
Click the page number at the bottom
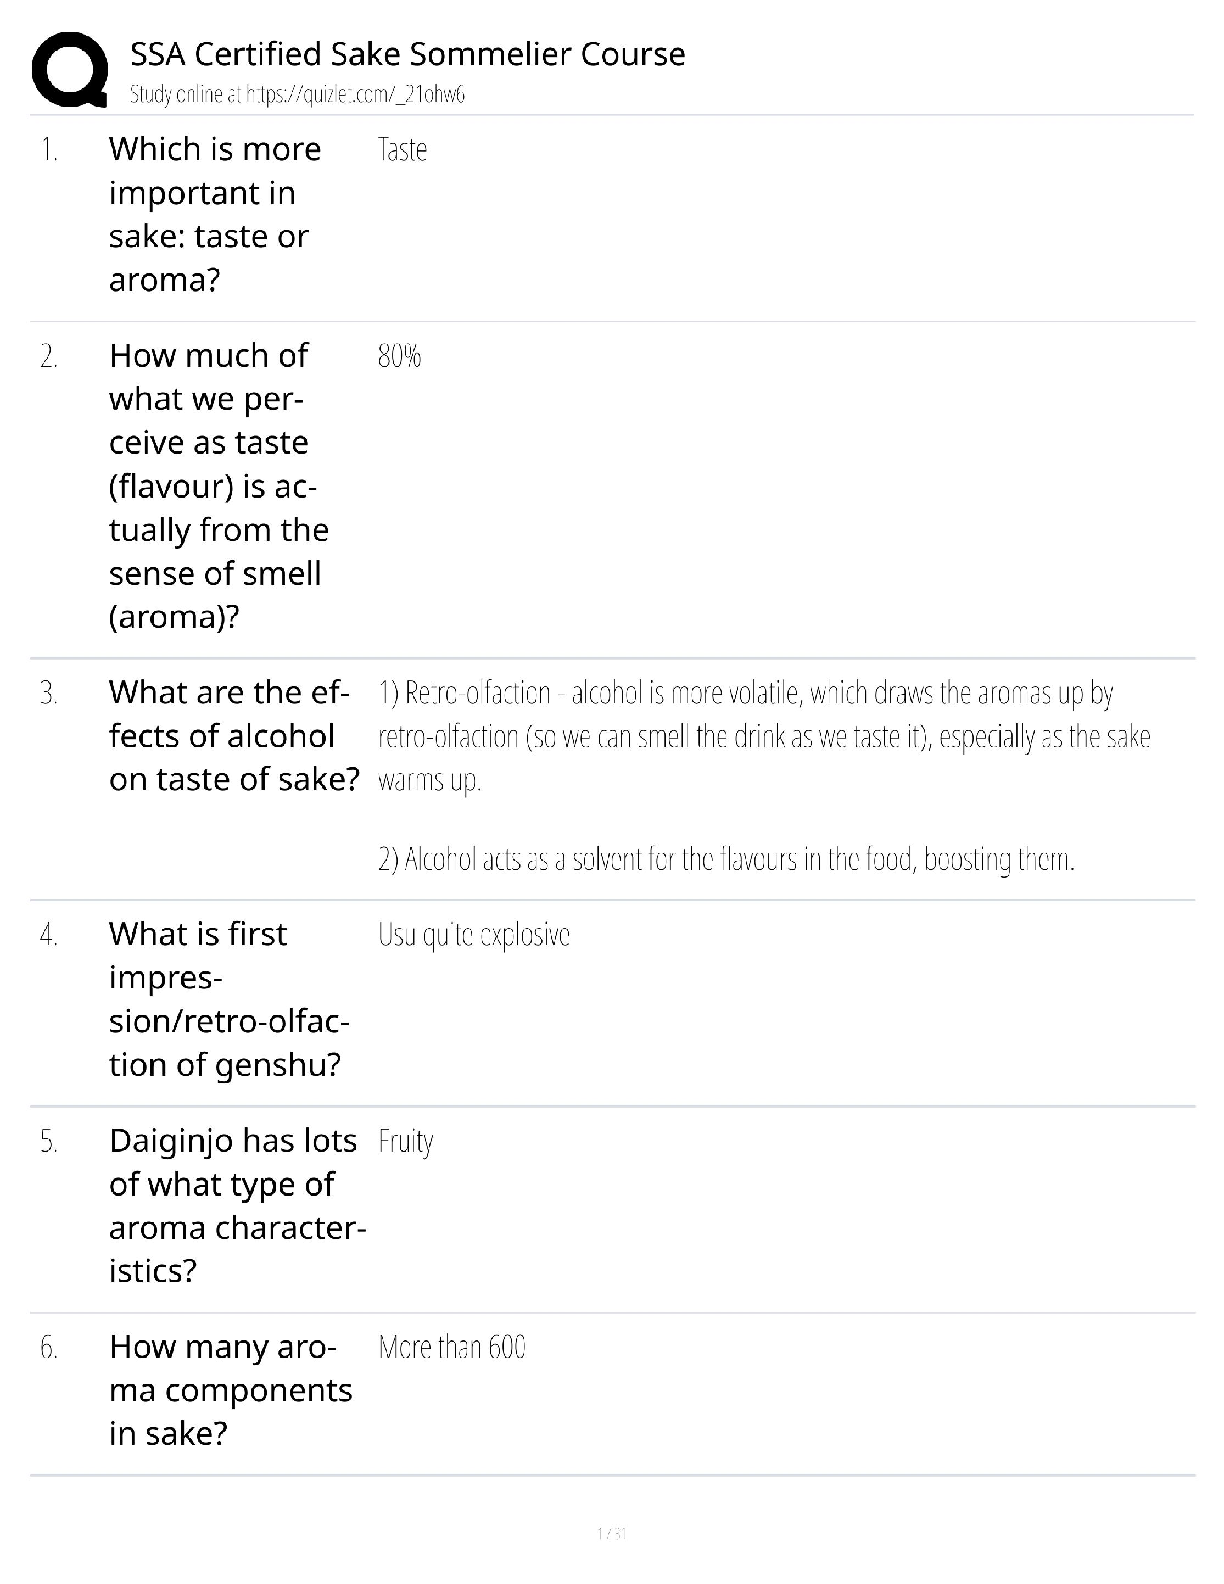[x=611, y=1533]
